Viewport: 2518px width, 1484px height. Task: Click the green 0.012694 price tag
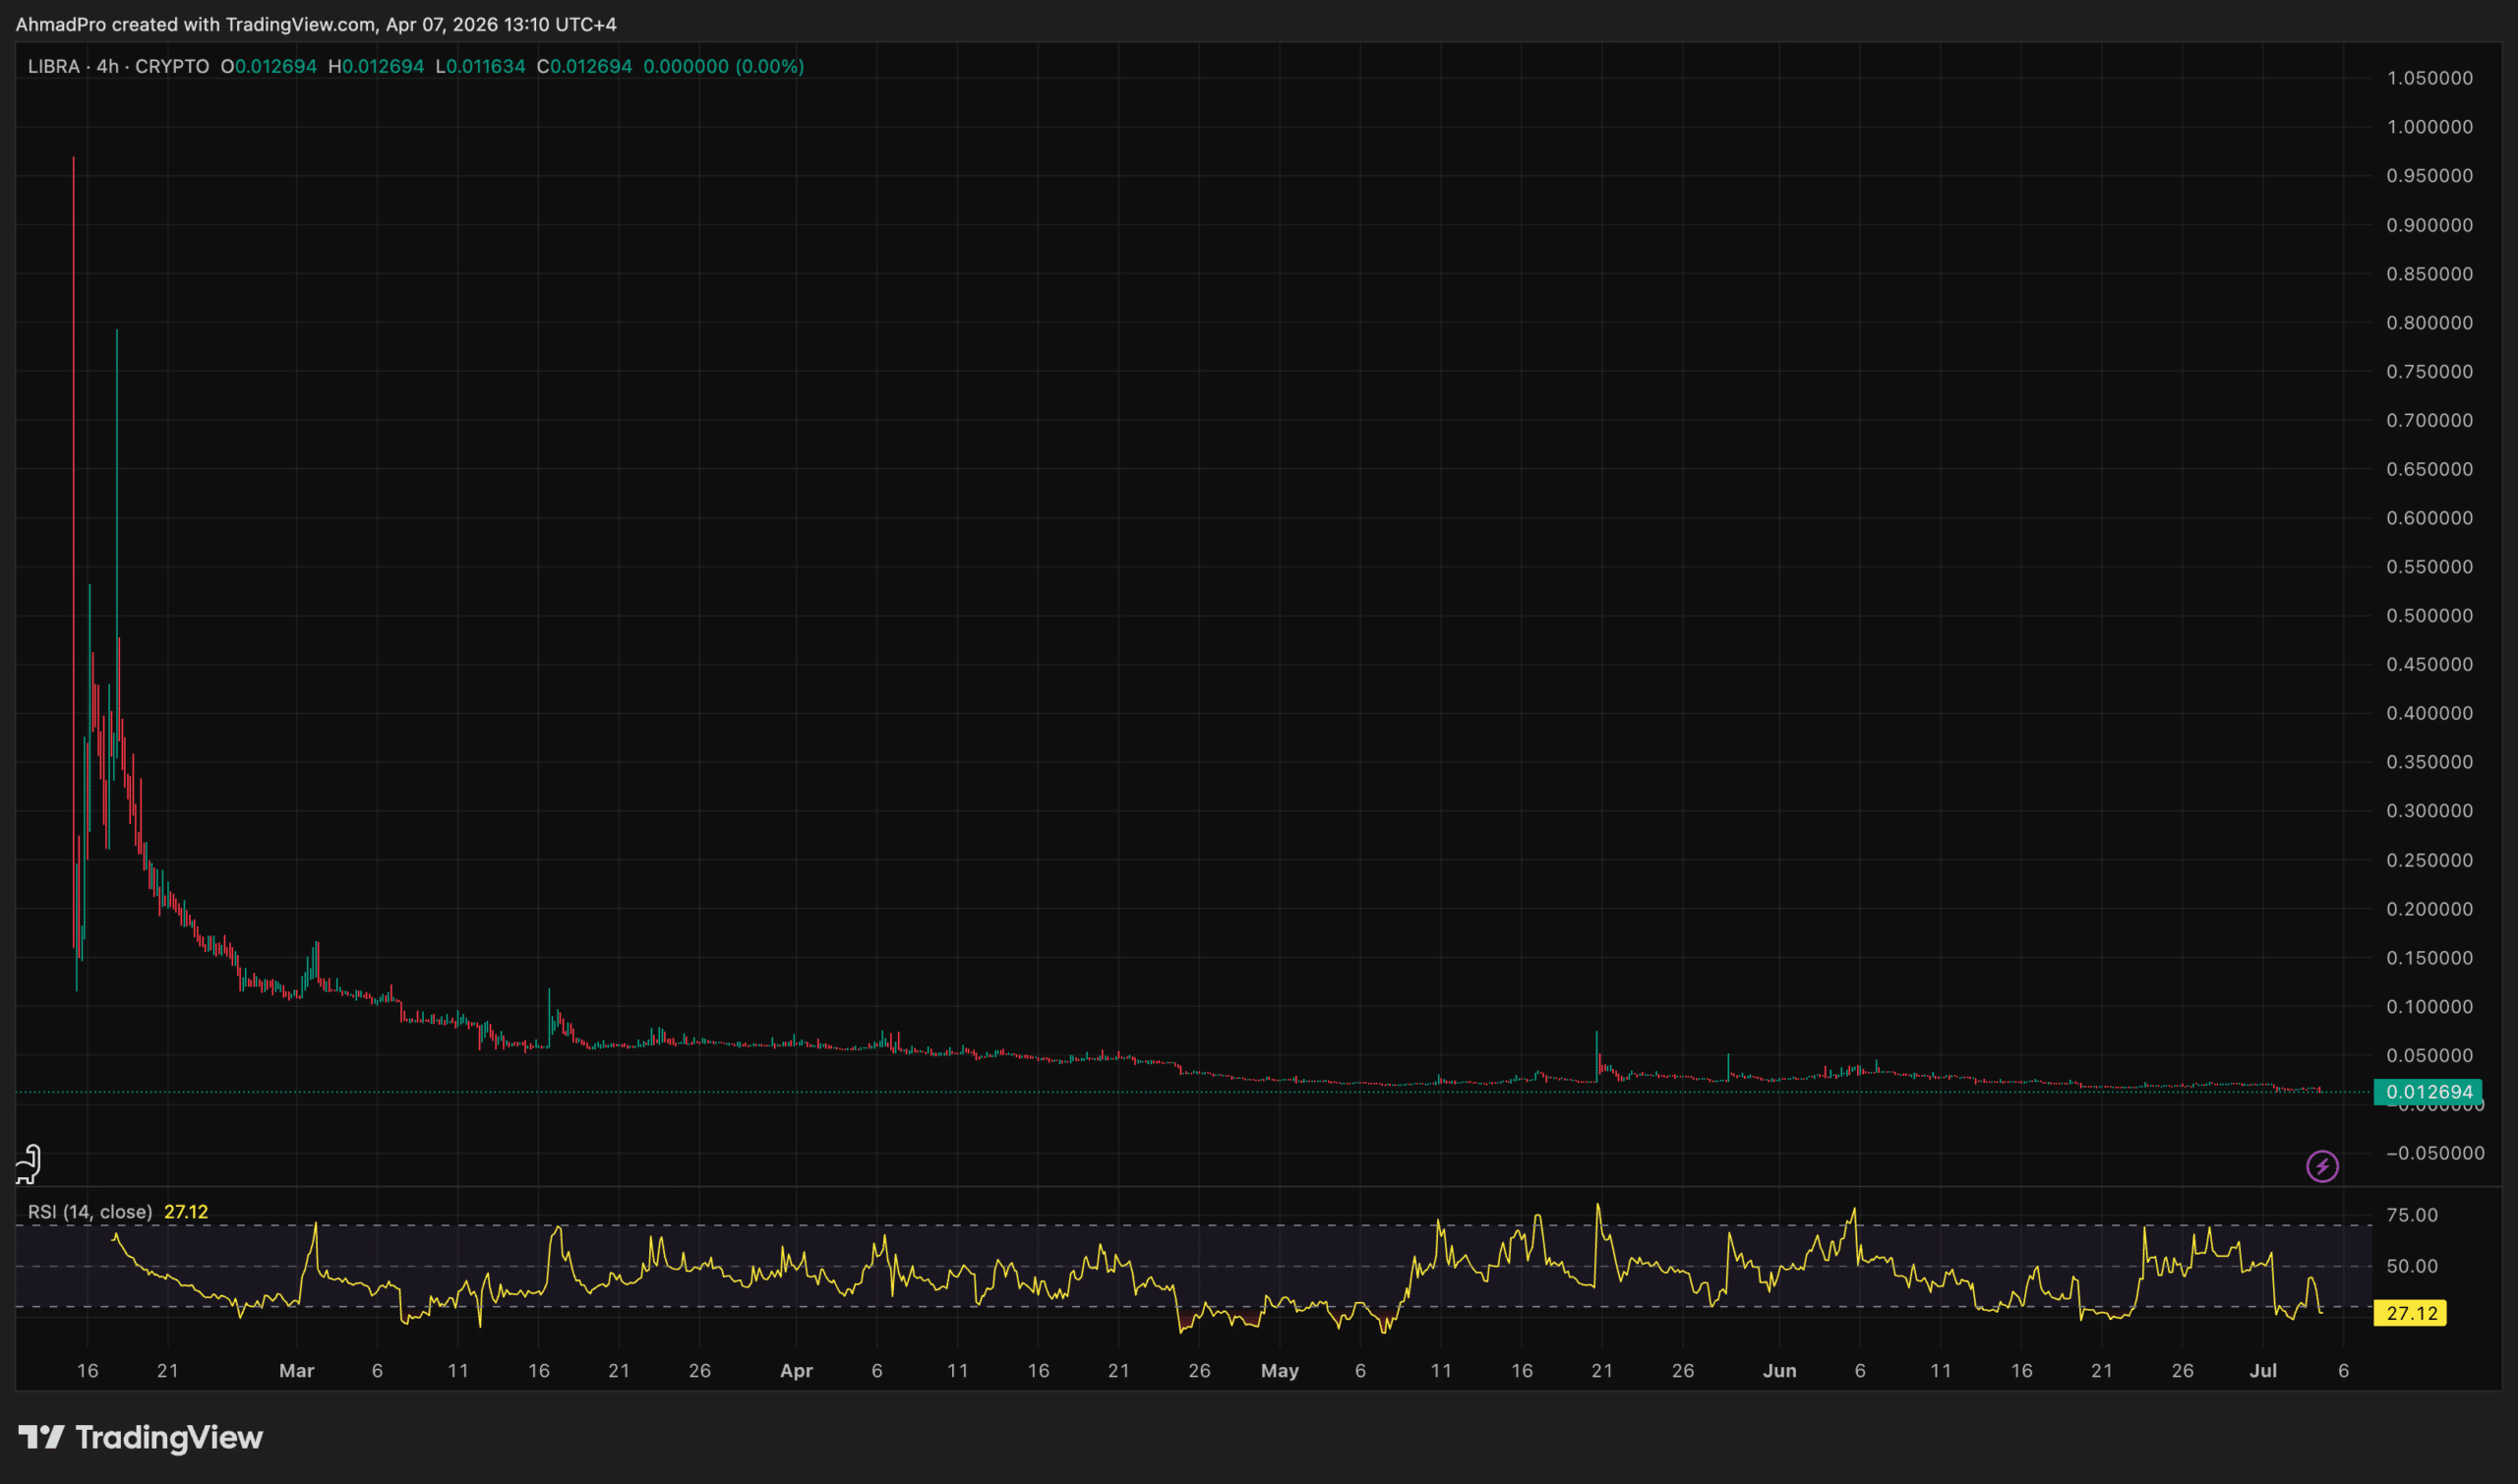point(2428,1092)
